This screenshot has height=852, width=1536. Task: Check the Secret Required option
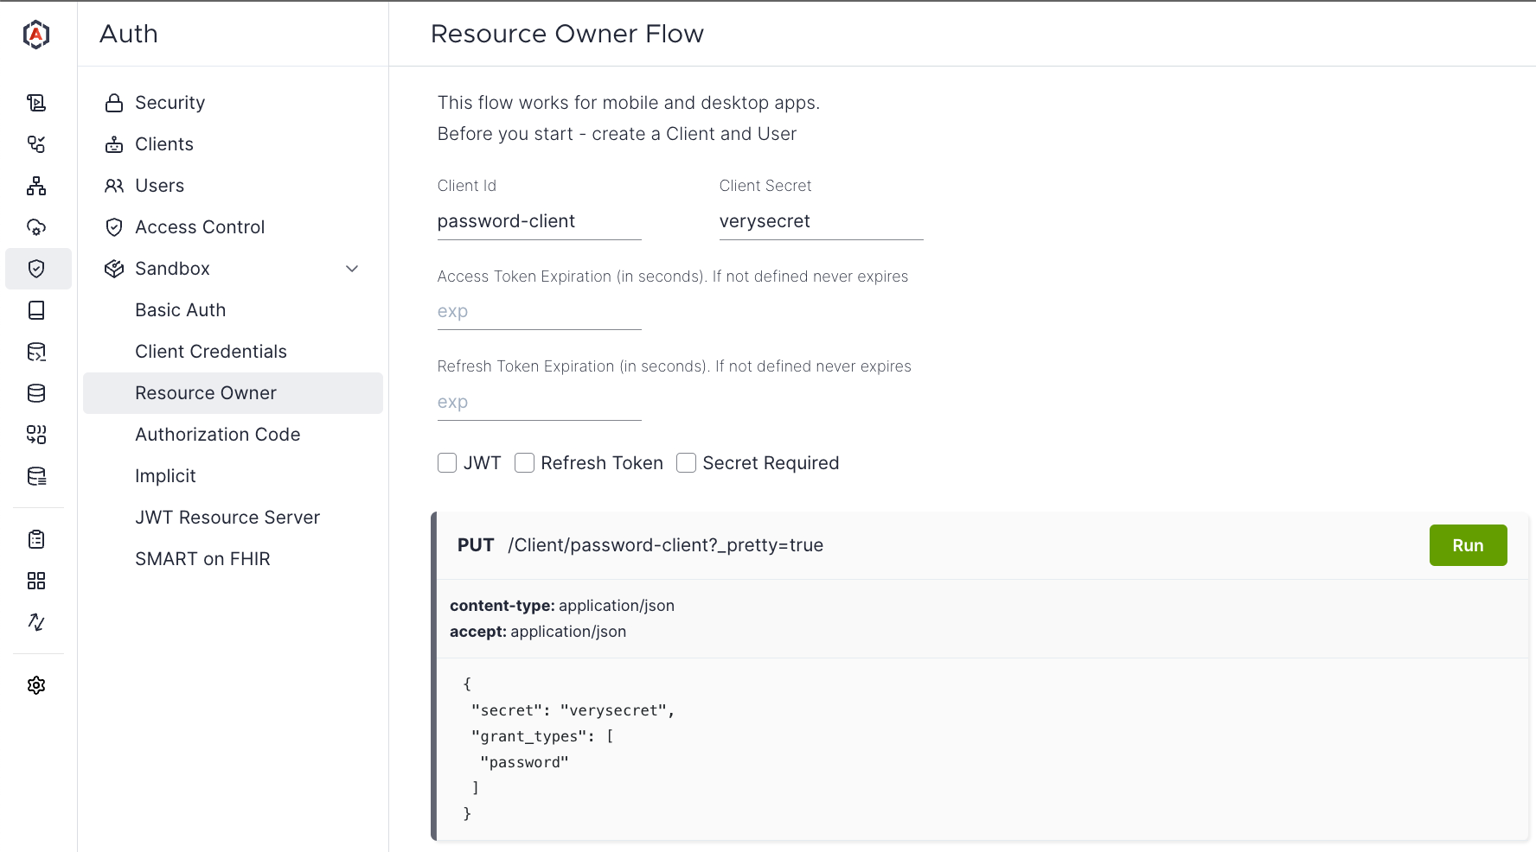686,463
